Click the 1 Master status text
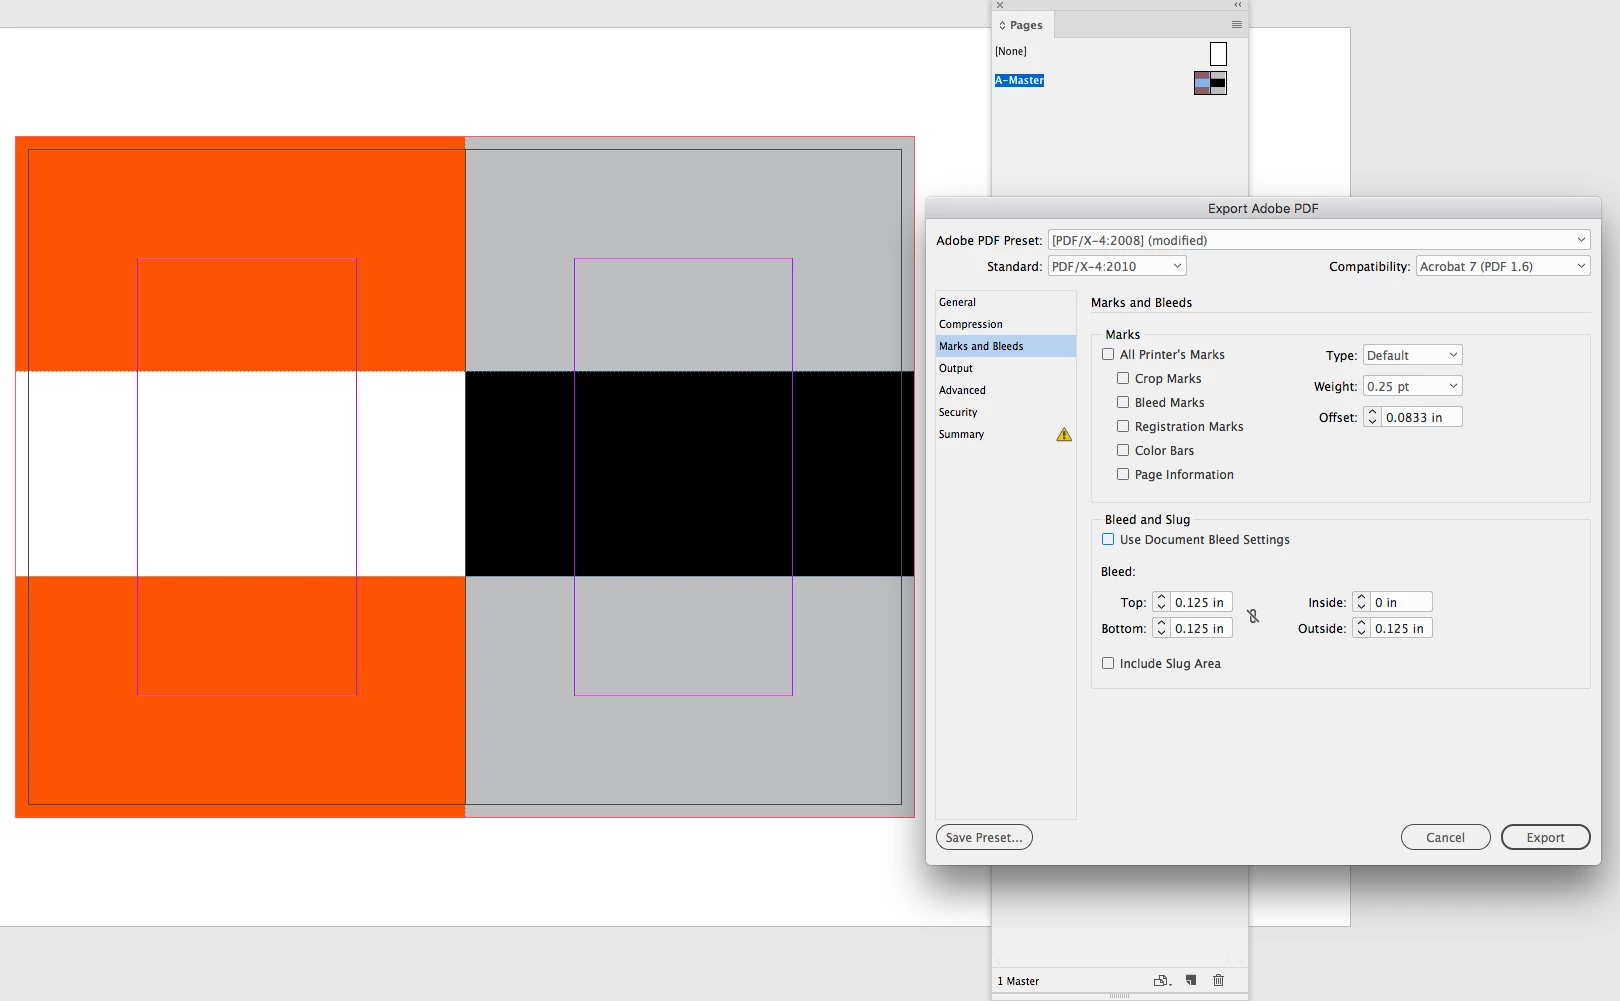The image size is (1620, 1001). click(1018, 981)
